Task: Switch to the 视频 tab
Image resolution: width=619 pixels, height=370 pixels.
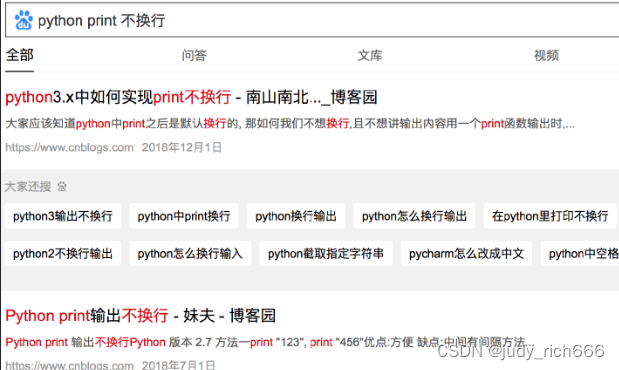Action: tap(546, 55)
